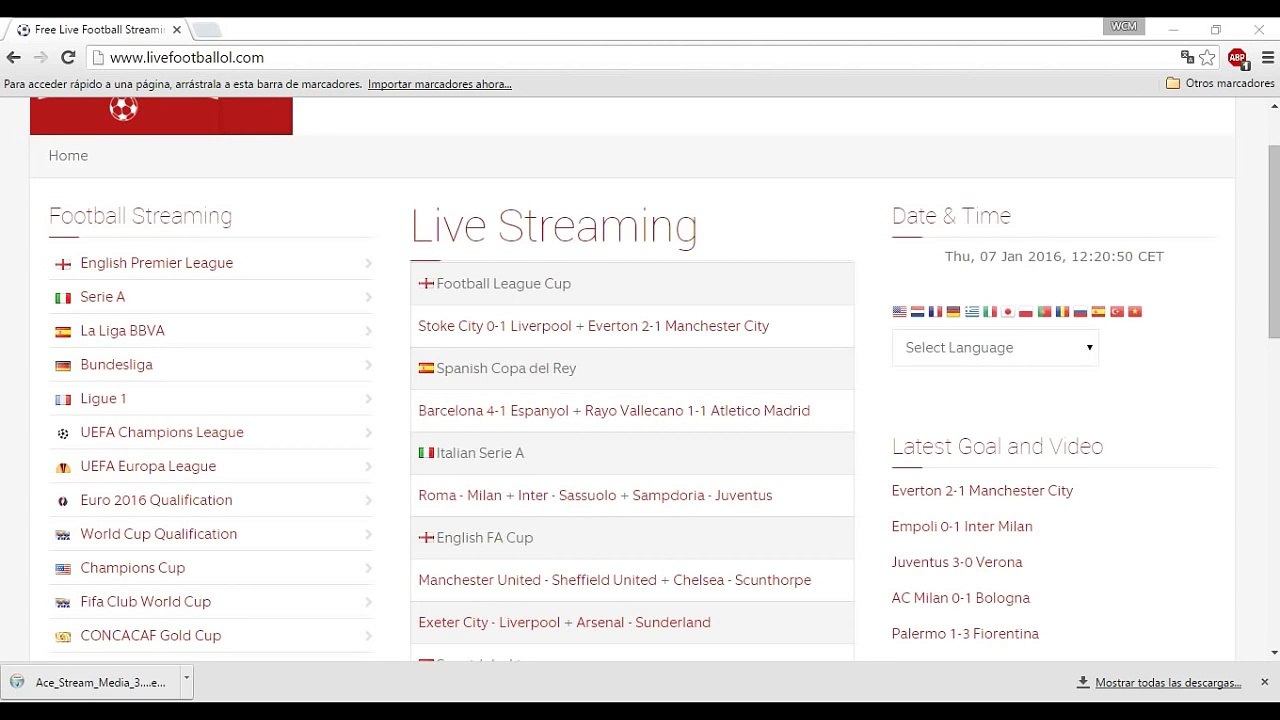Expand the Serie A chevron
The width and height of the screenshot is (1280, 720).
(x=368, y=297)
